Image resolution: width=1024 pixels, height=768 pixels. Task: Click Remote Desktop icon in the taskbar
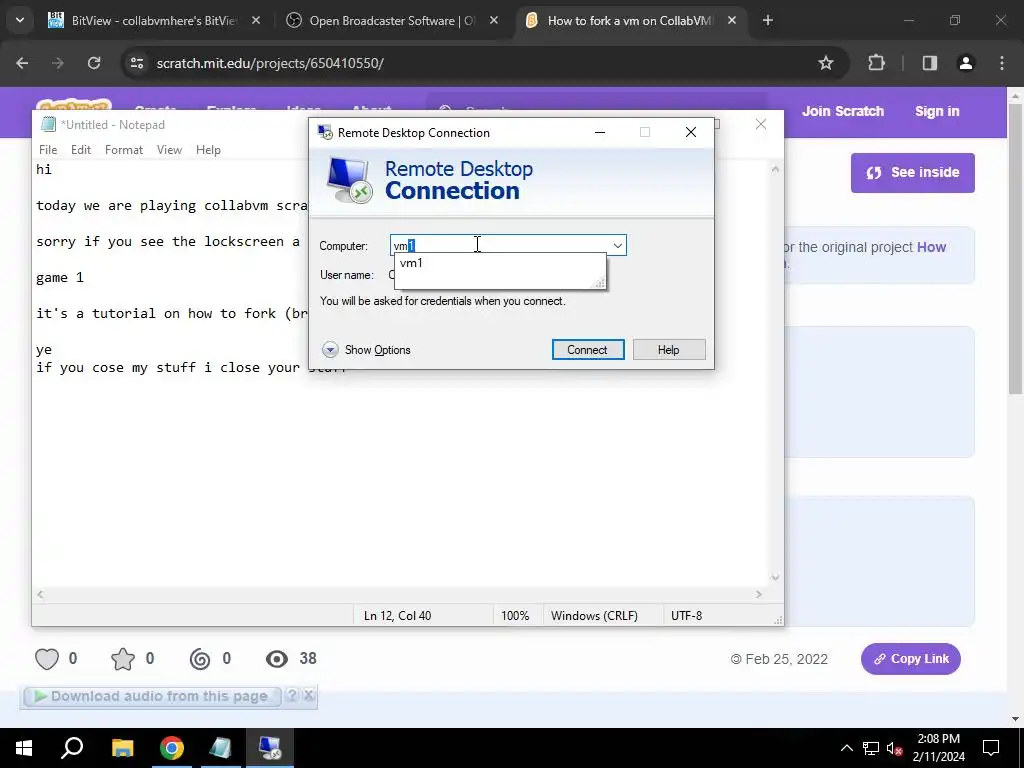(270, 748)
